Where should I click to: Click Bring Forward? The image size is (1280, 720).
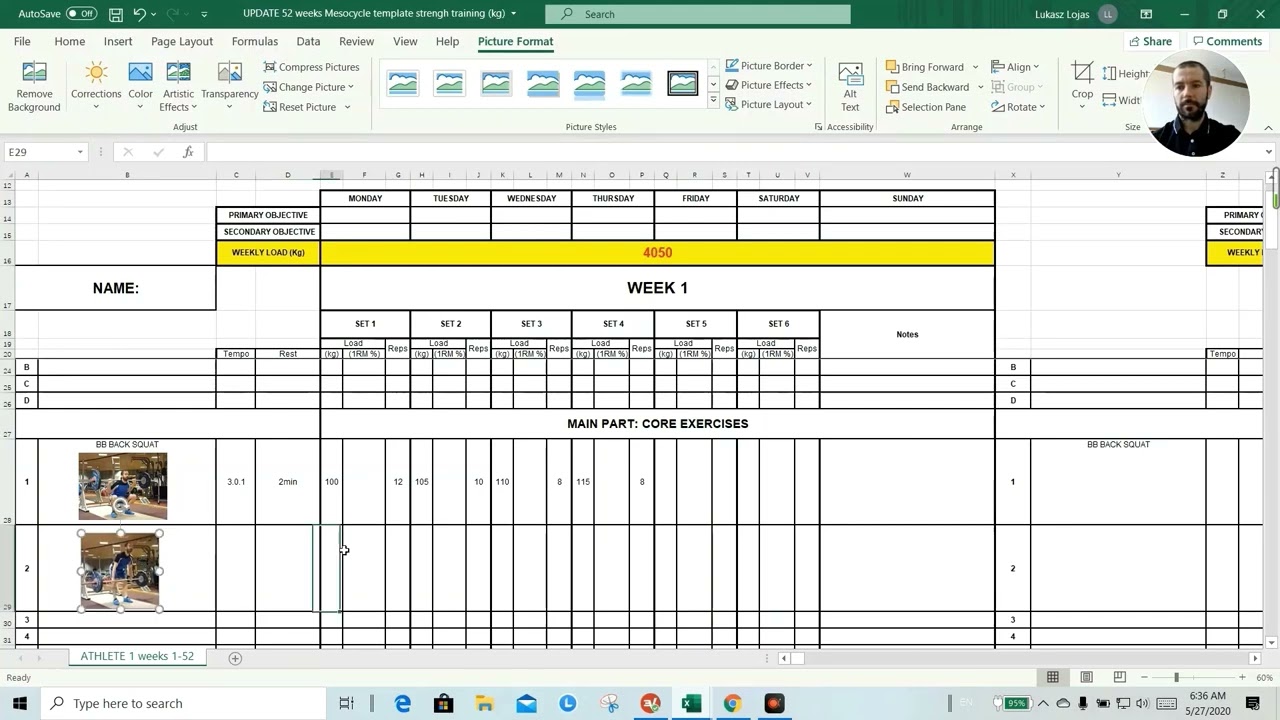point(925,67)
